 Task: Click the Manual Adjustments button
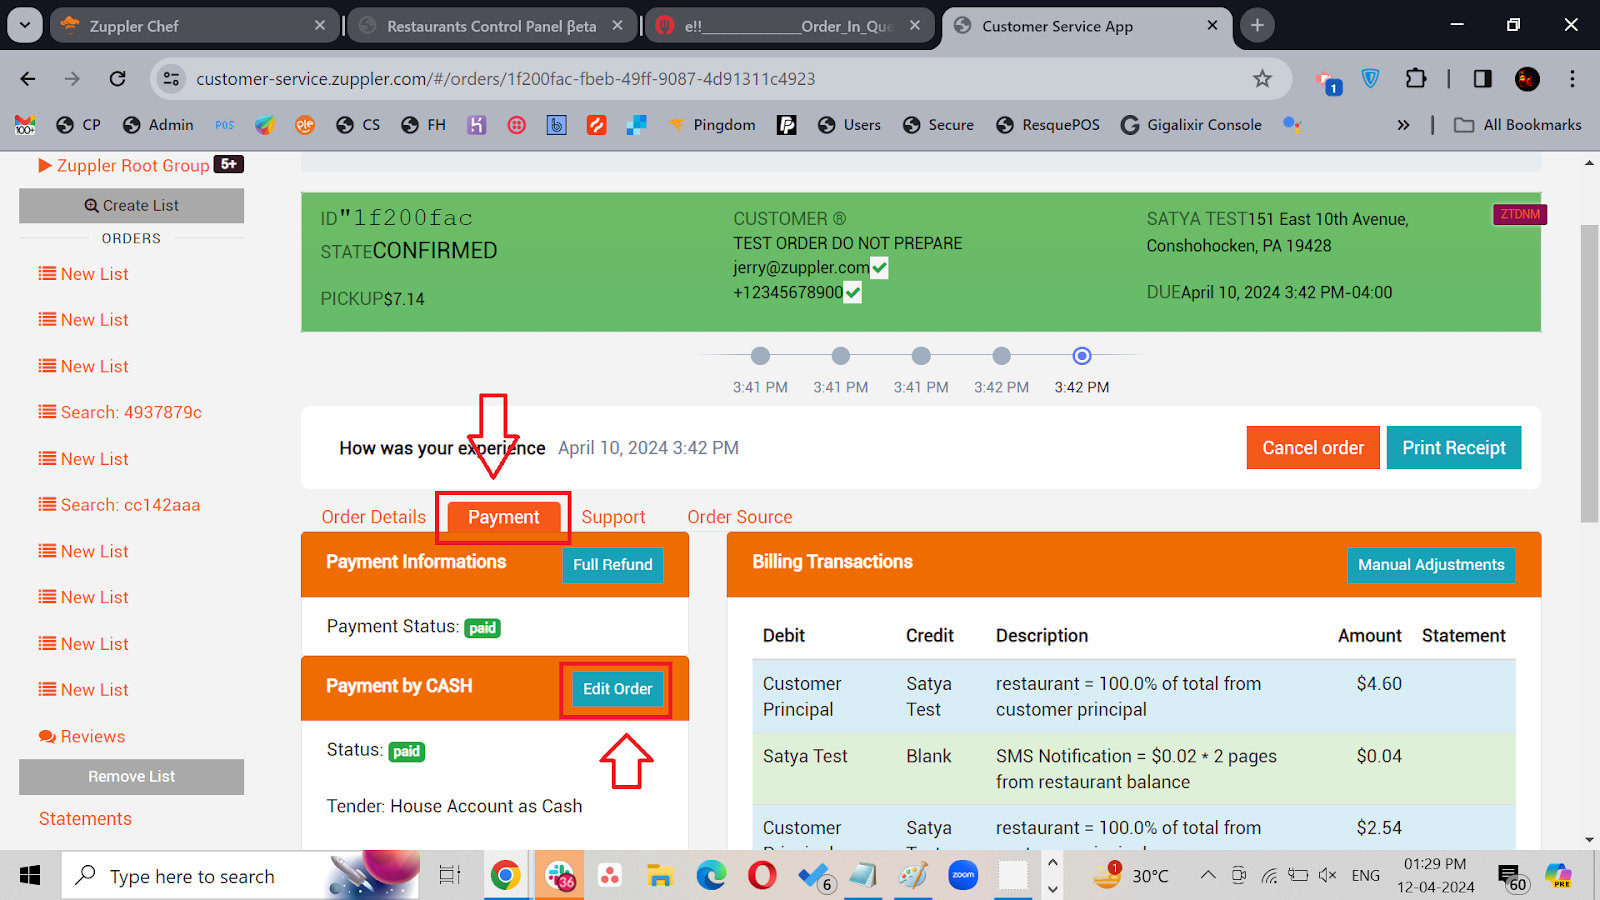tap(1431, 565)
